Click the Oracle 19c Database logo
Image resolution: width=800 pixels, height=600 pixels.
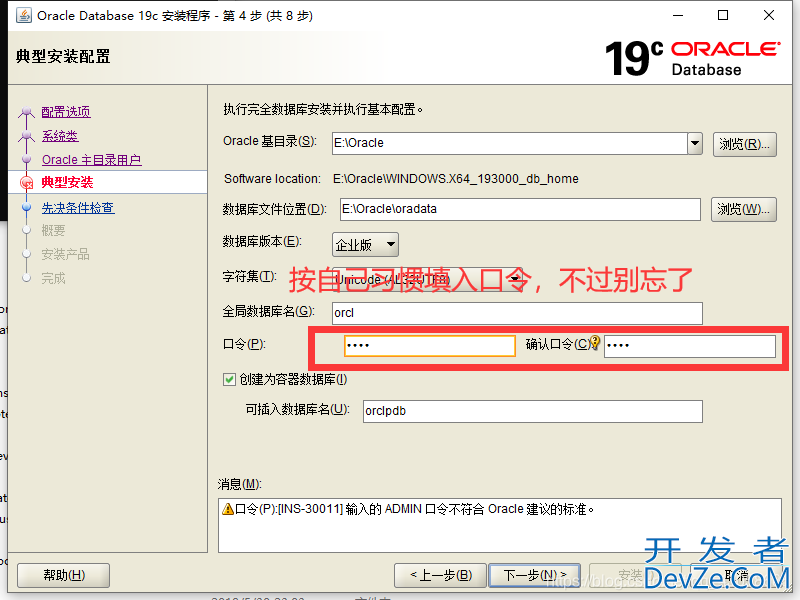[x=692, y=58]
